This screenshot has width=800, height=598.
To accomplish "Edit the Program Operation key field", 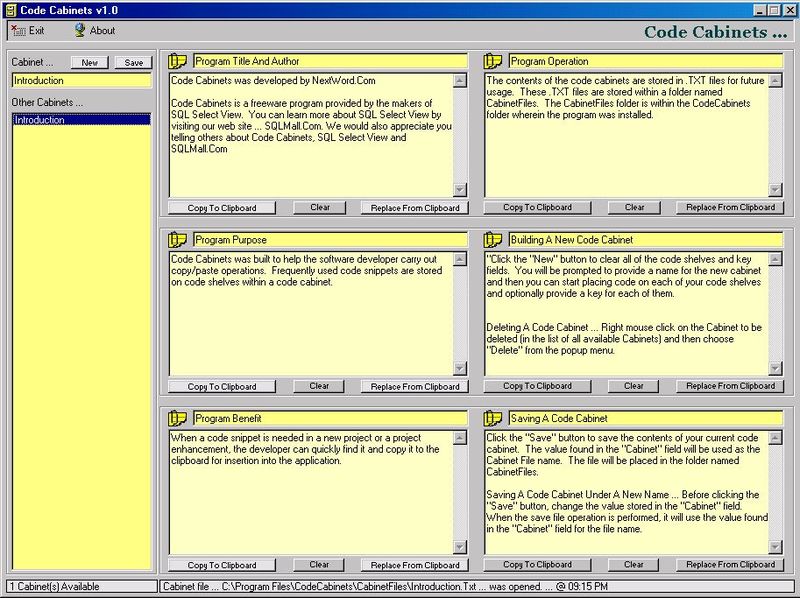I will [646, 61].
